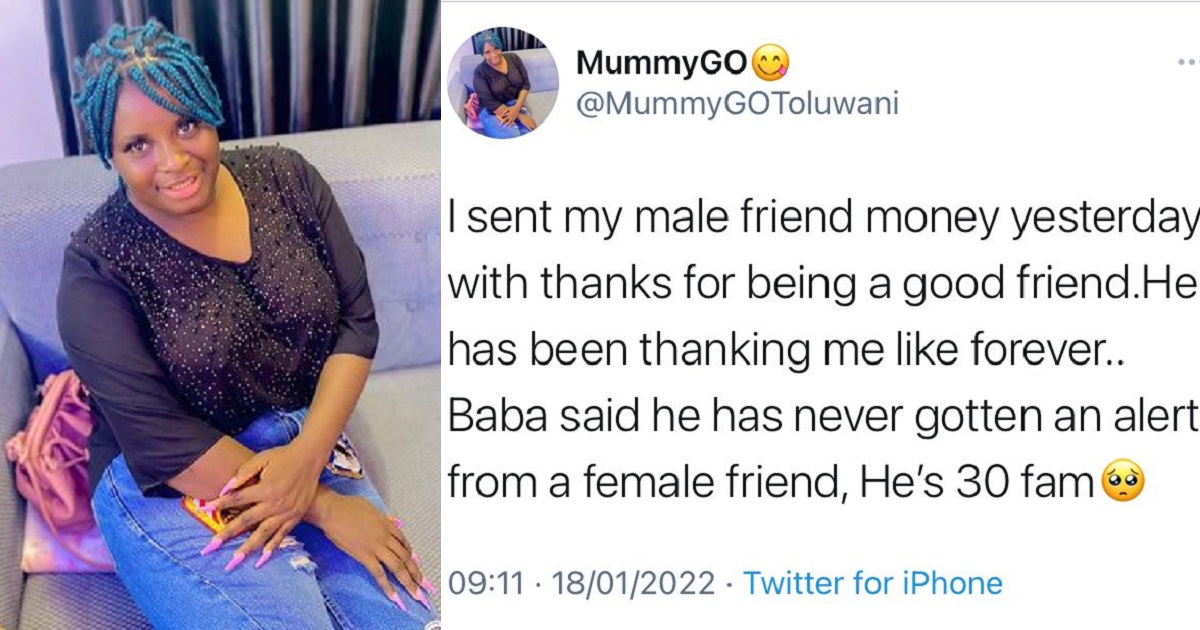Click the phone held in the photo

(205, 510)
